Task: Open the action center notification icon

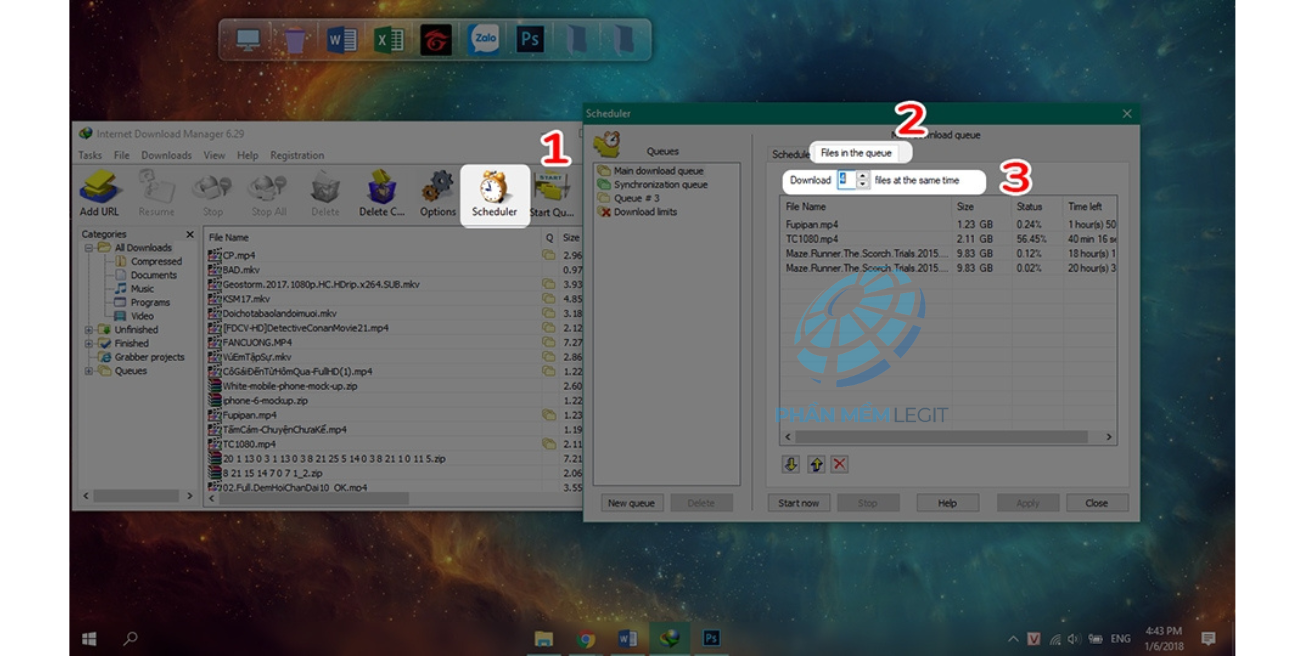Action: coord(1208,638)
